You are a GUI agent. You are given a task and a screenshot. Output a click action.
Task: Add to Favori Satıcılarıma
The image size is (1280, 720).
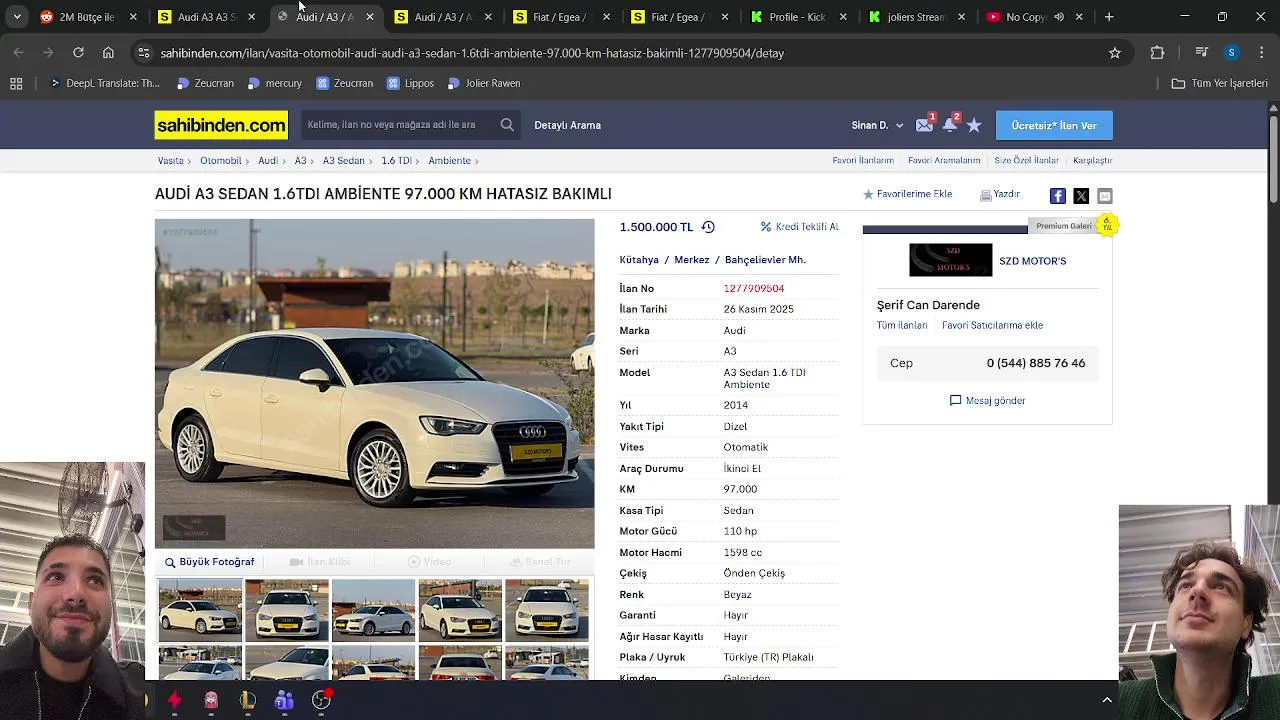[x=992, y=325]
